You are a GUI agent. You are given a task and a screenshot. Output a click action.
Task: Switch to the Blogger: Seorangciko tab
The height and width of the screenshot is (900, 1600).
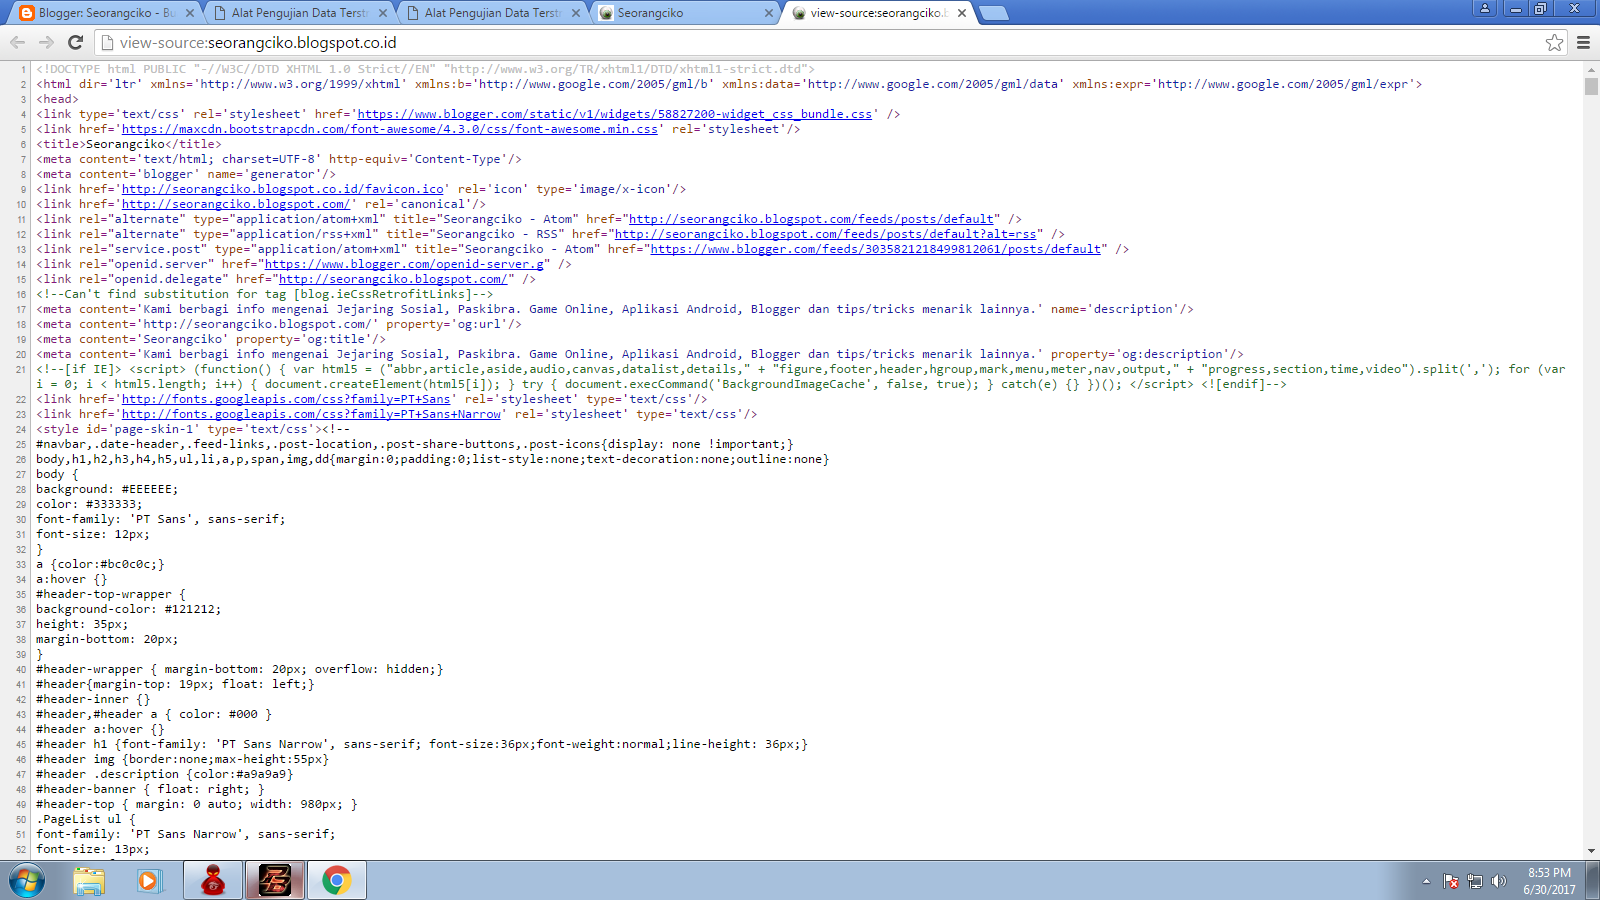coord(107,13)
